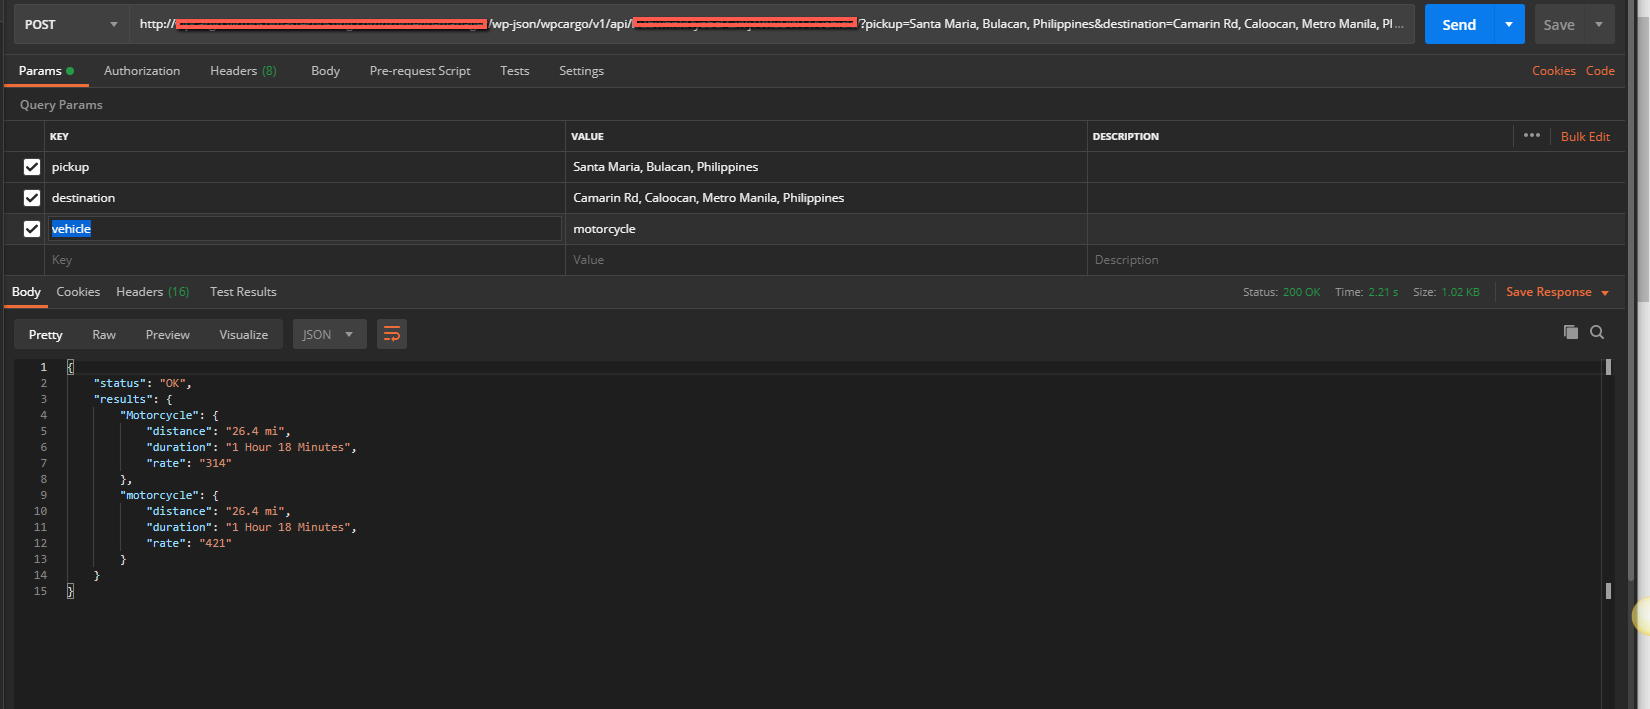Screen dimensions: 1650x709
Task: Click the lowercase "motorcycle" key on line 9
Action: [x=159, y=495]
